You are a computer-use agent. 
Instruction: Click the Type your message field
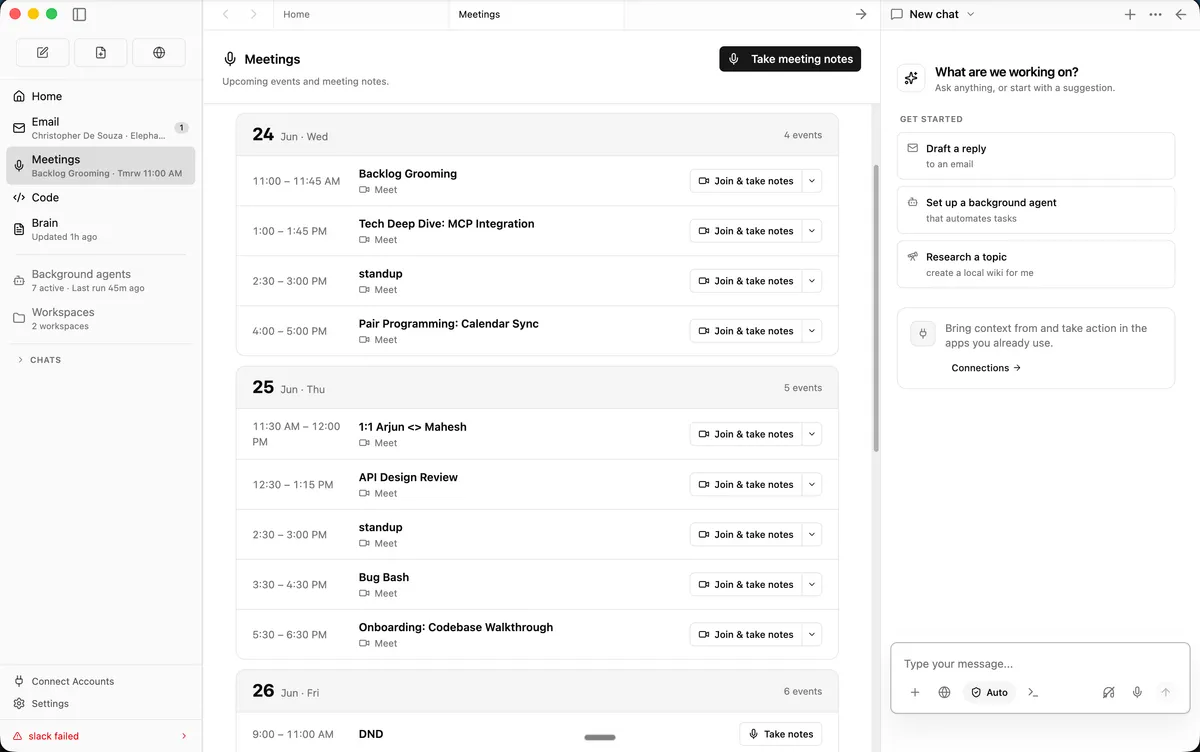[x=1040, y=664]
